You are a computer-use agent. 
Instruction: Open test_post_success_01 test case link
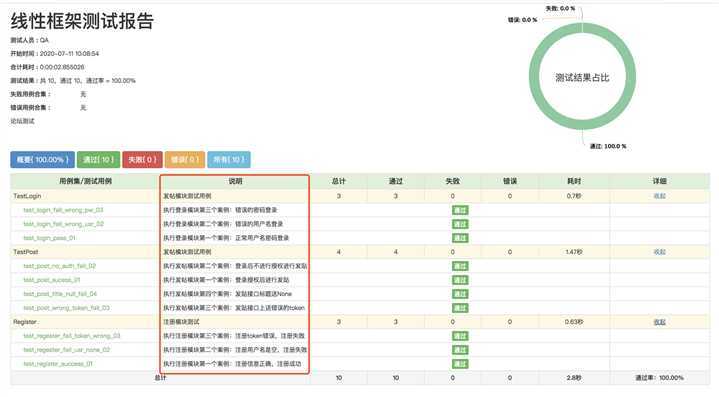tap(52, 280)
